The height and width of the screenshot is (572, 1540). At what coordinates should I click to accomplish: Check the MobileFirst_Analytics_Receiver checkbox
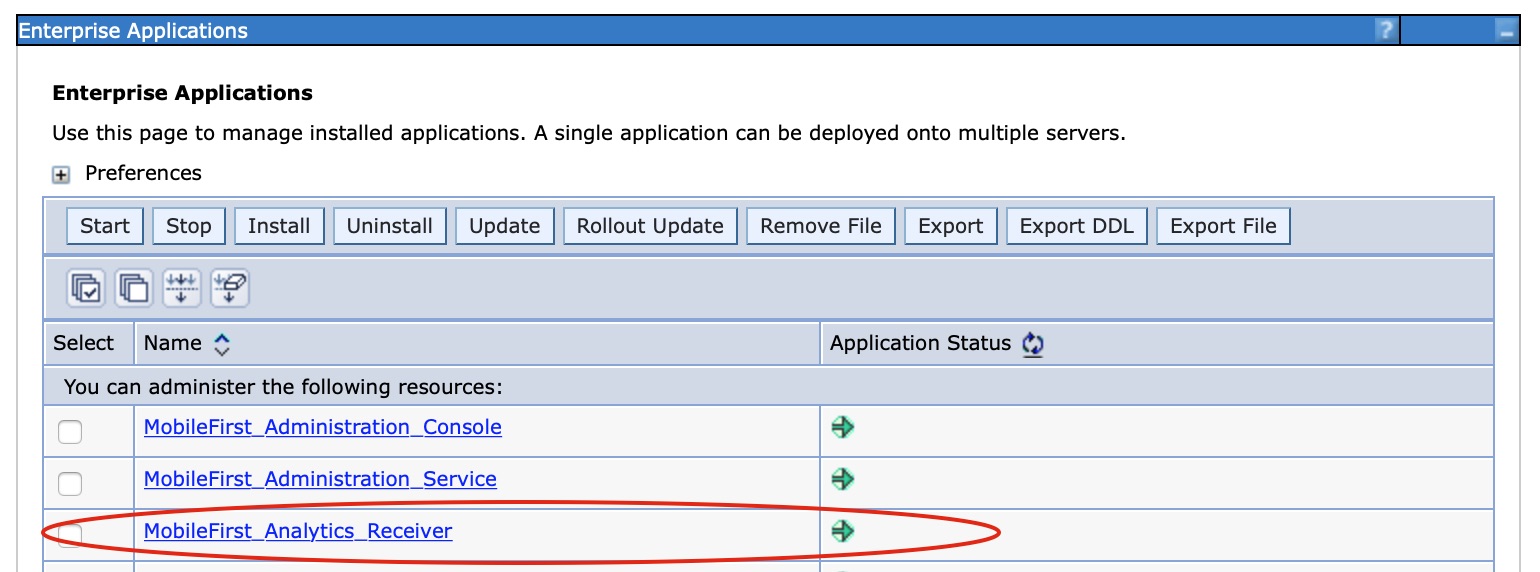coord(70,536)
